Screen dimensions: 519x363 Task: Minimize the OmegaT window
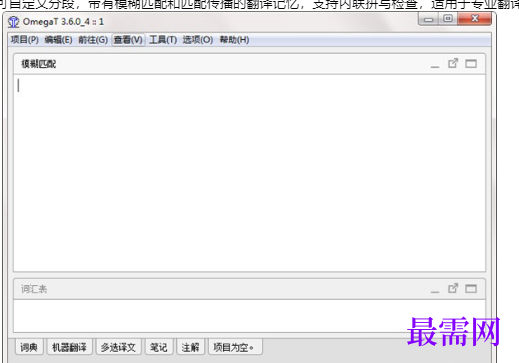(x=429, y=19)
